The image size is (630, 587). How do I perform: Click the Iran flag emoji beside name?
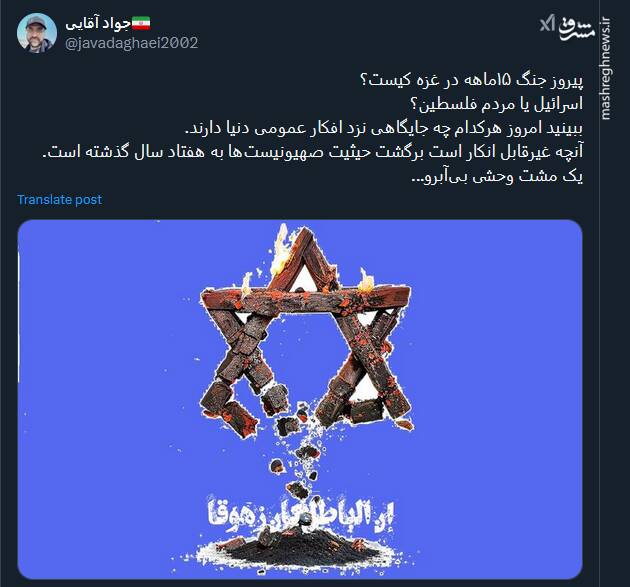(141, 23)
